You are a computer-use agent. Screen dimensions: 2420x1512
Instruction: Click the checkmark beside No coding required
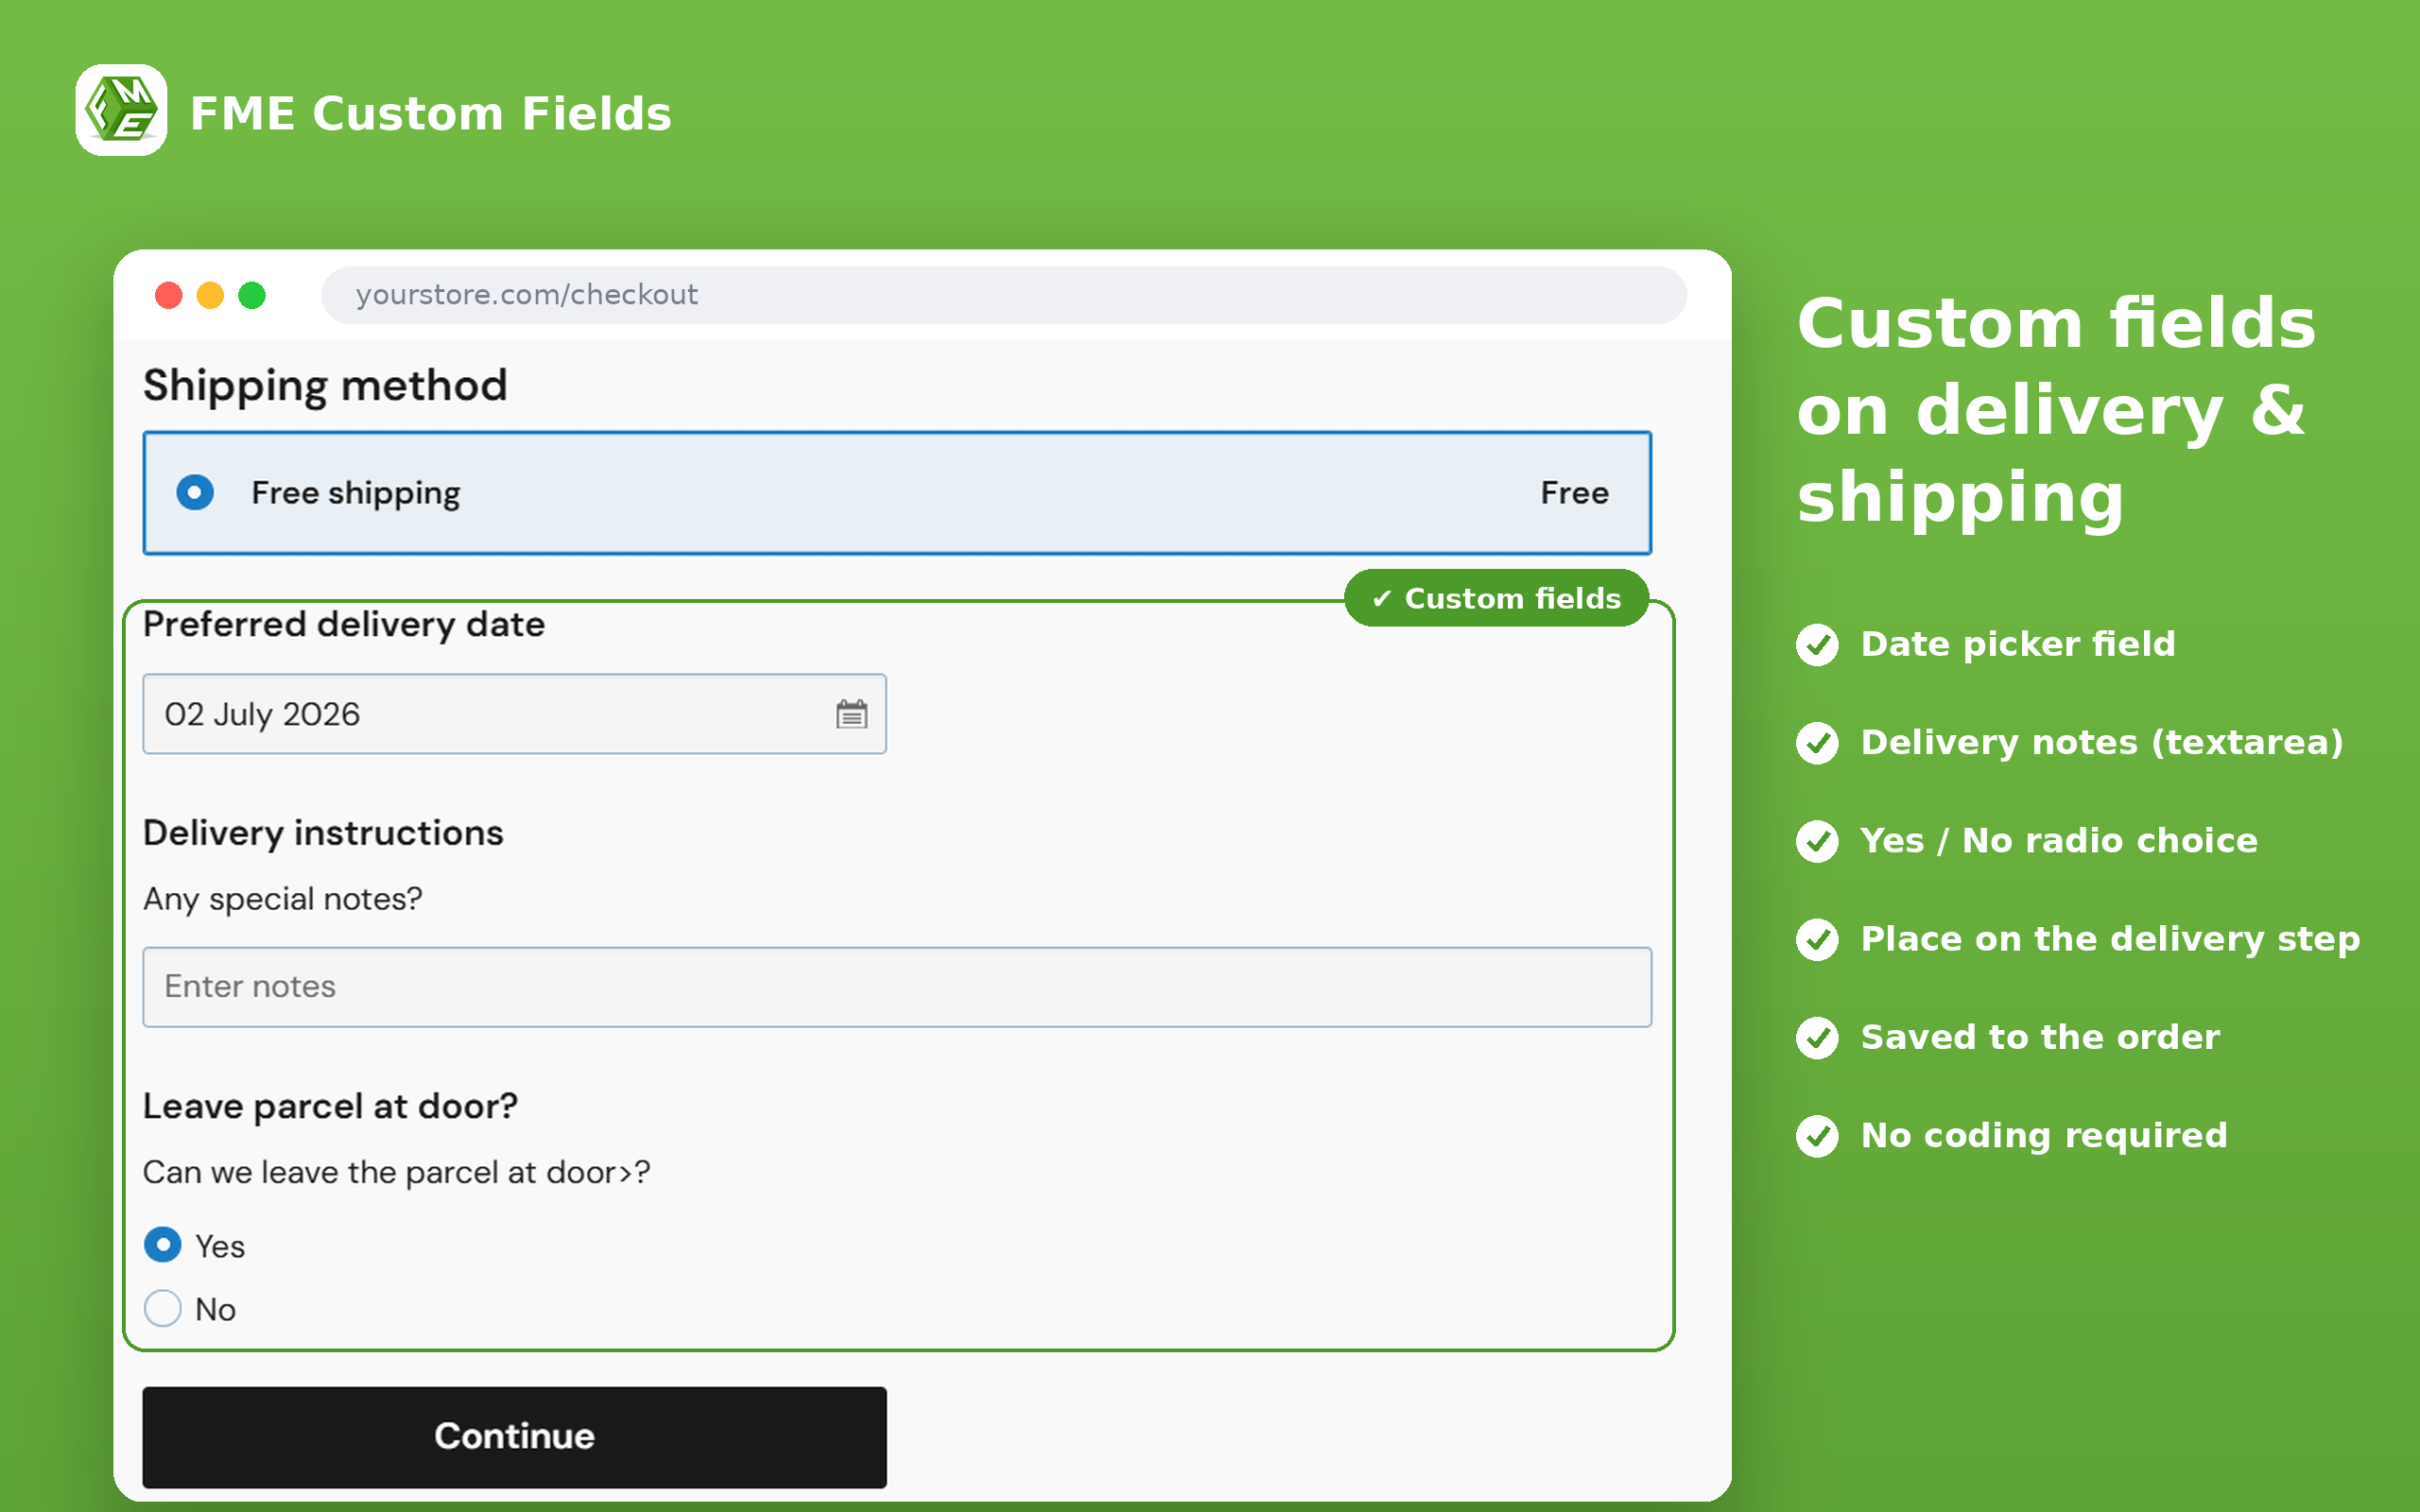pos(1817,1136)
